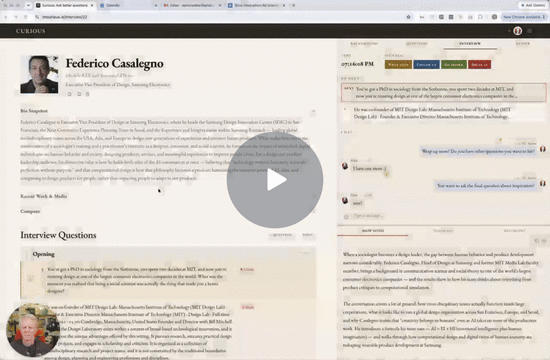Image resolution: width=550 pixels, height=360 pixels.
Task: Switch to the Recording tab in lower panel
Action: [514, 231]
